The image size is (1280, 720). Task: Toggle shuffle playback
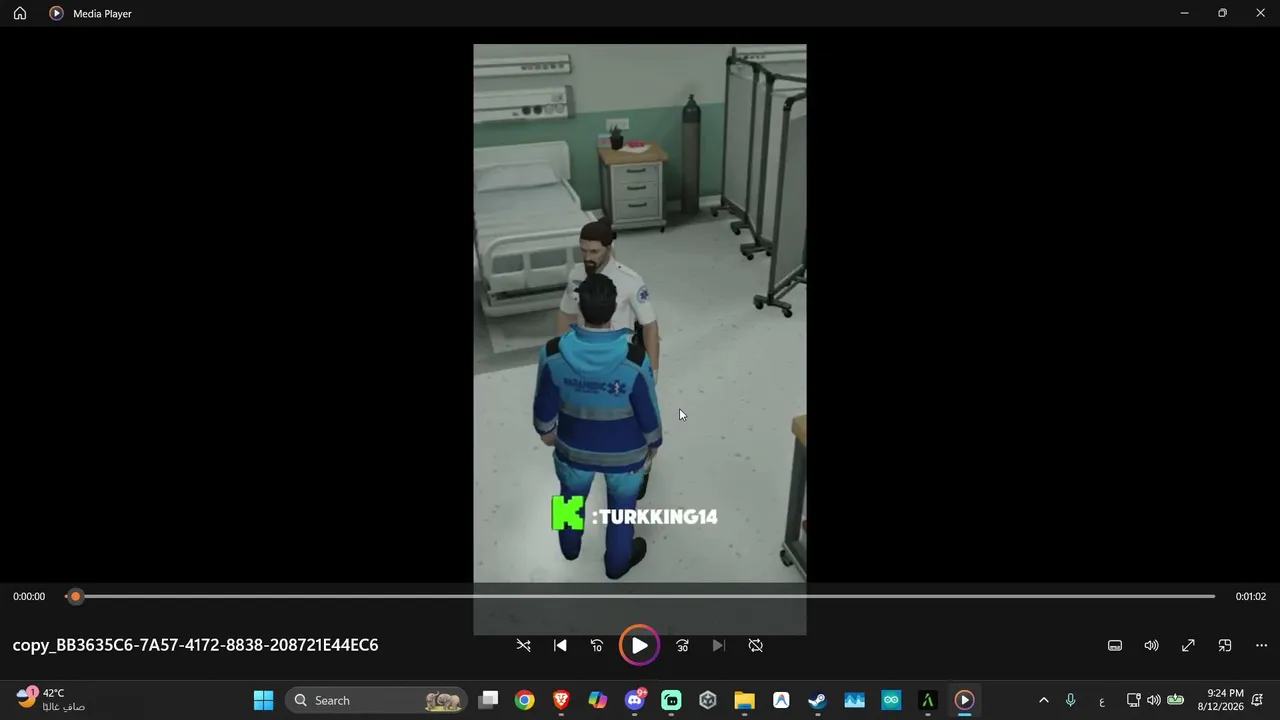523,646
